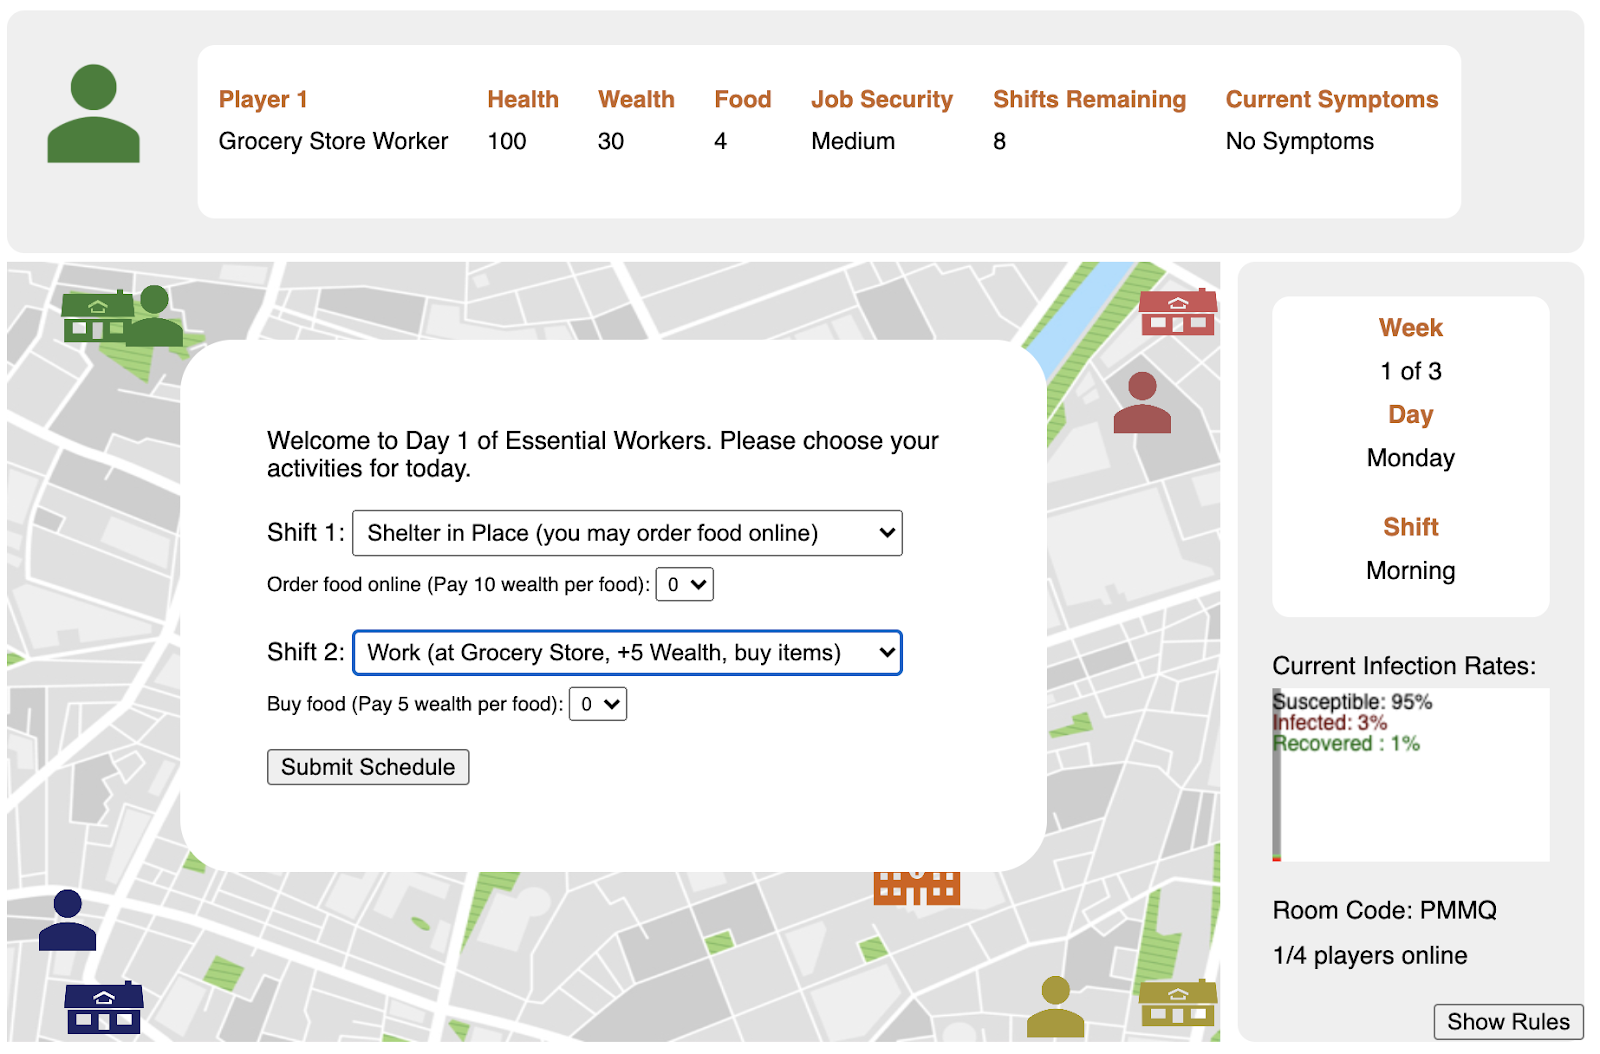The image size is (1600, 1054).
Task: Select the green house icon on map
Action: coord(97,316)
